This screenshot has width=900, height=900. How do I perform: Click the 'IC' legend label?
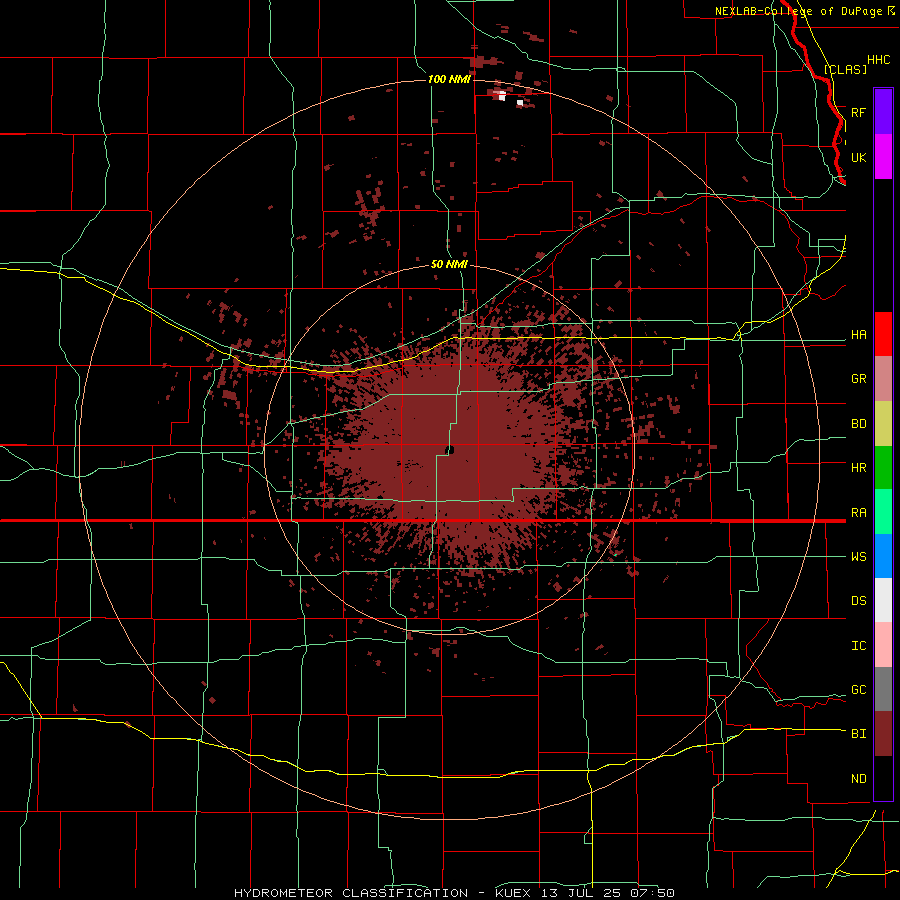(858, 646)
